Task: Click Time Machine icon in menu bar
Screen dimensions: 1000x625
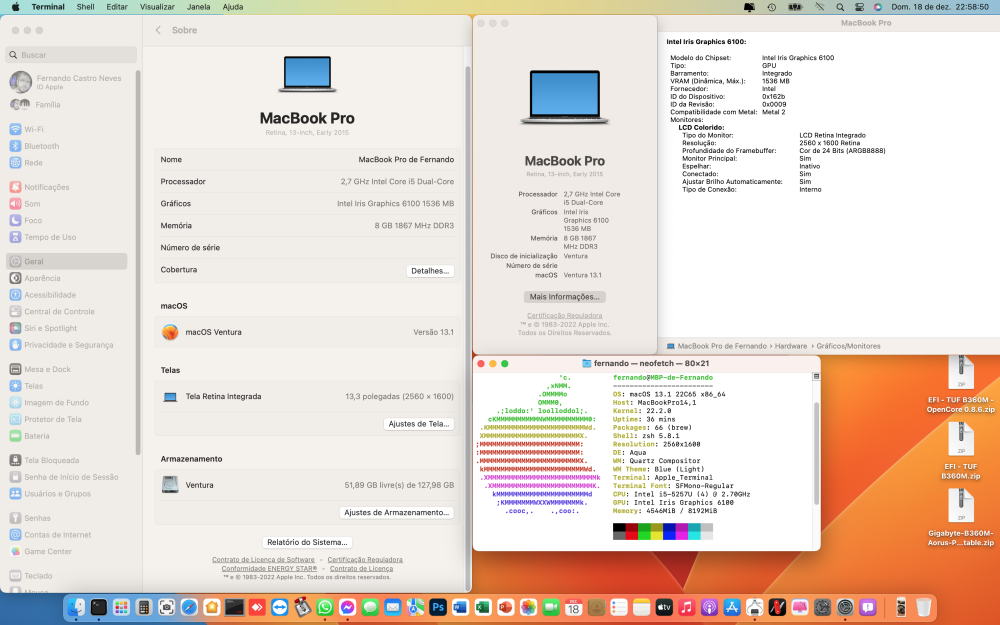Action: pyautogui.click(x=772, y=7)
